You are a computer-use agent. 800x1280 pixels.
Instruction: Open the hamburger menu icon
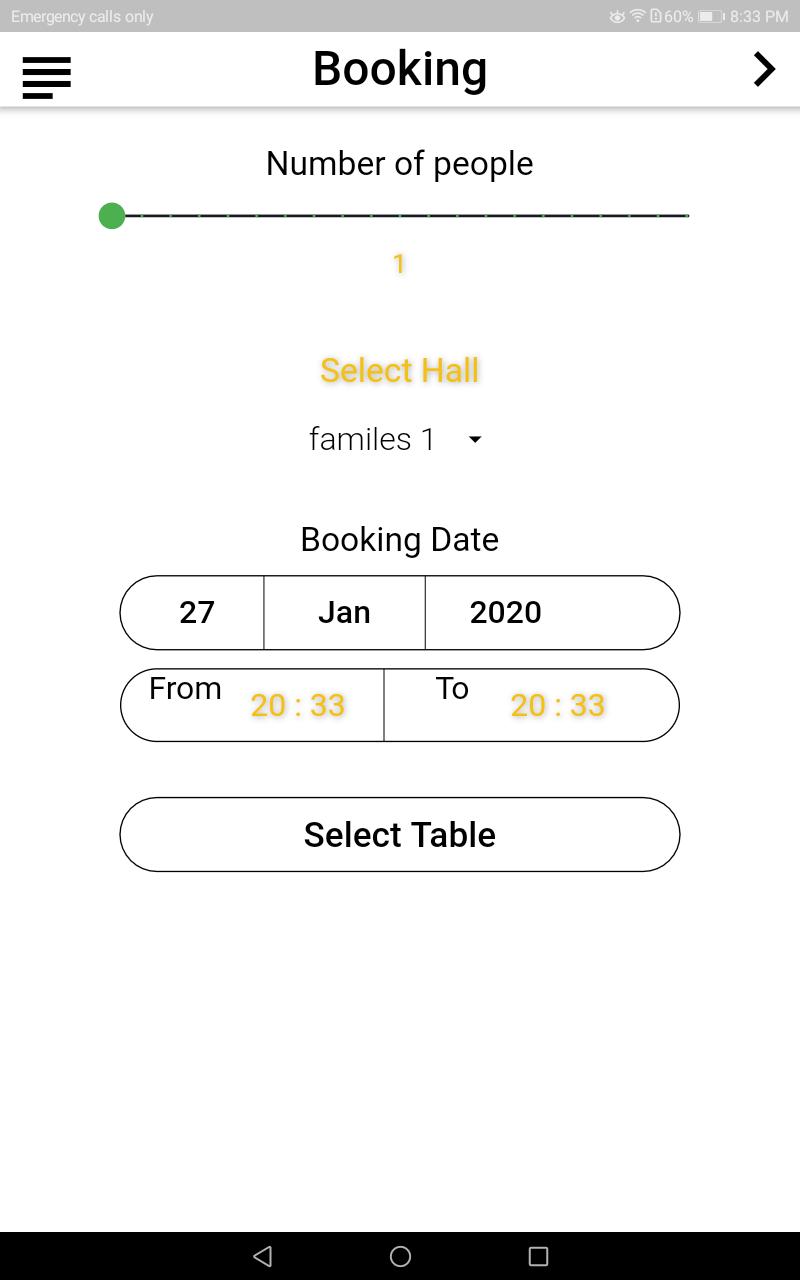tap(46, 77)
